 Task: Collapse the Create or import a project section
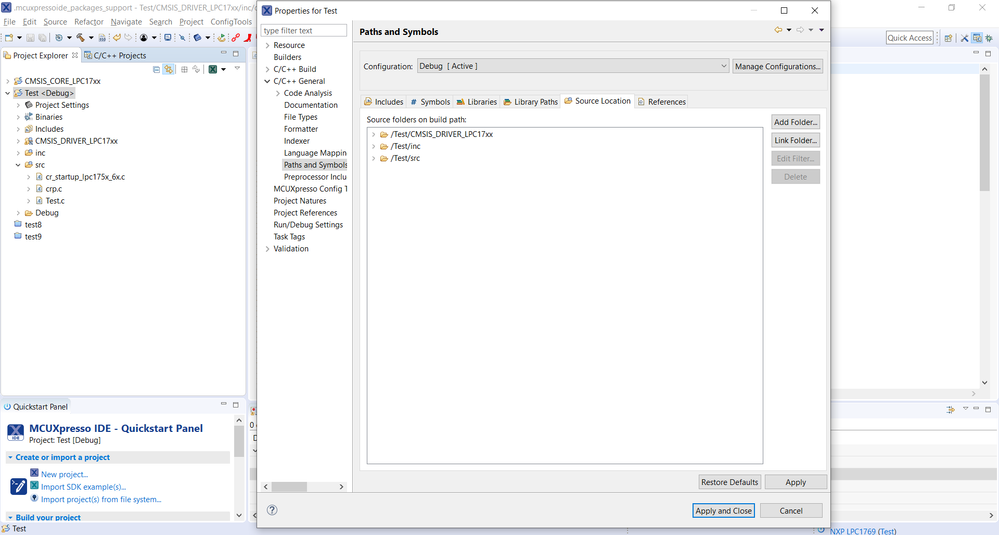pyautogui.click(x=10, y=457)
